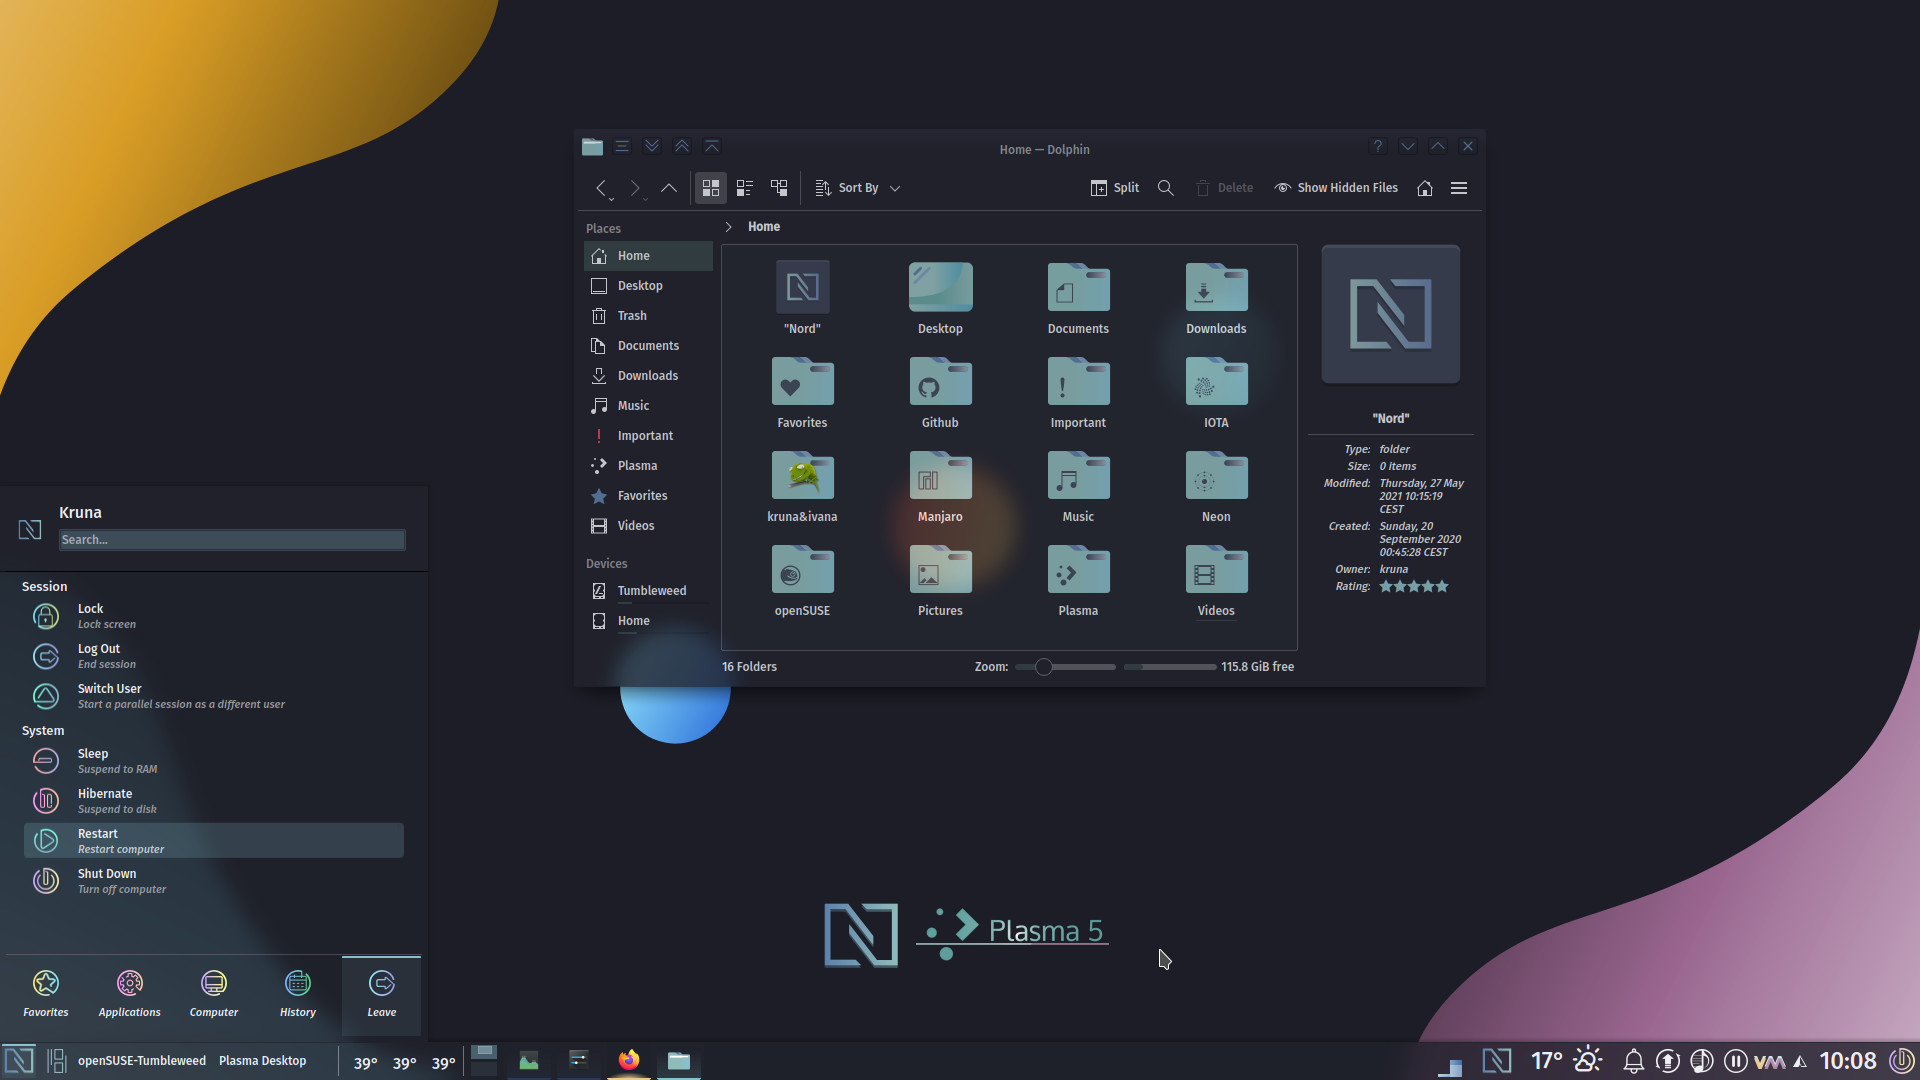Open Firefox from the taskbar
The image size is (1920, 1080).
coord(628,1060)
